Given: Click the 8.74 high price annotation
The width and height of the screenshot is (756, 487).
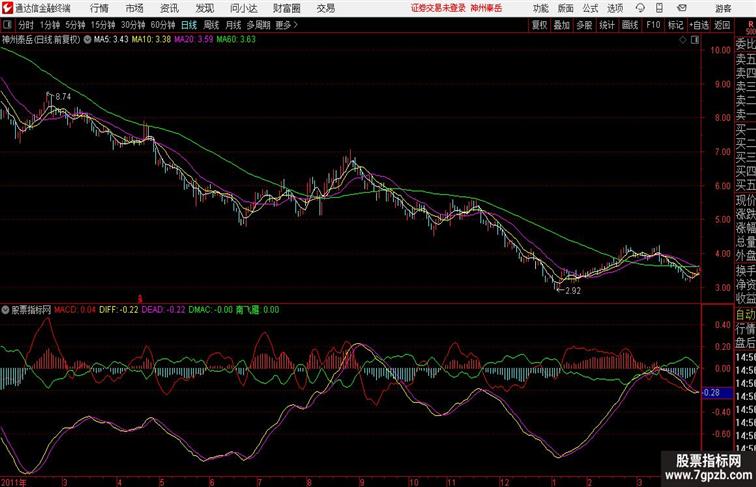Looking at the screenshot, I should (63, 97).
